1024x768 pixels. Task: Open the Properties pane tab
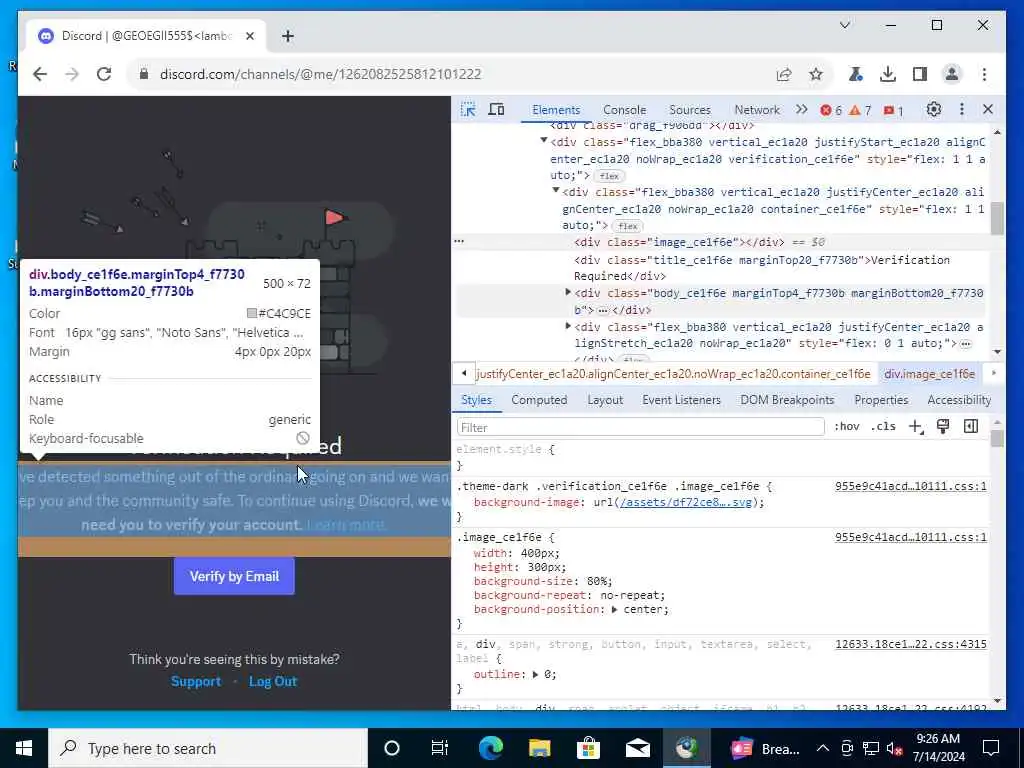(881, 400)
